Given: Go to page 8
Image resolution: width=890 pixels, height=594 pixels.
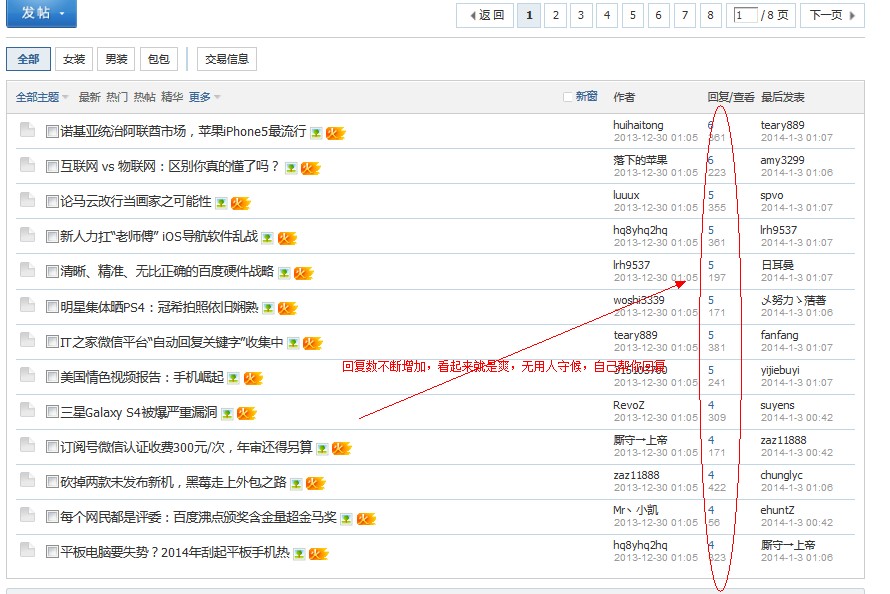Looking at the screenshot, I should pyautogui.click(x=710, y=15).
